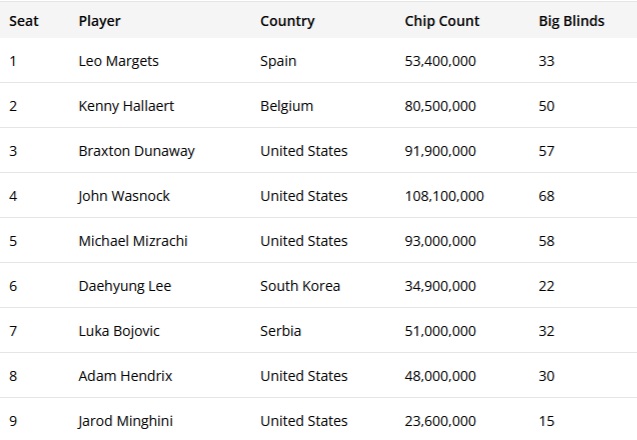
Task: Click the Country column header
Action: click(287, 21)
